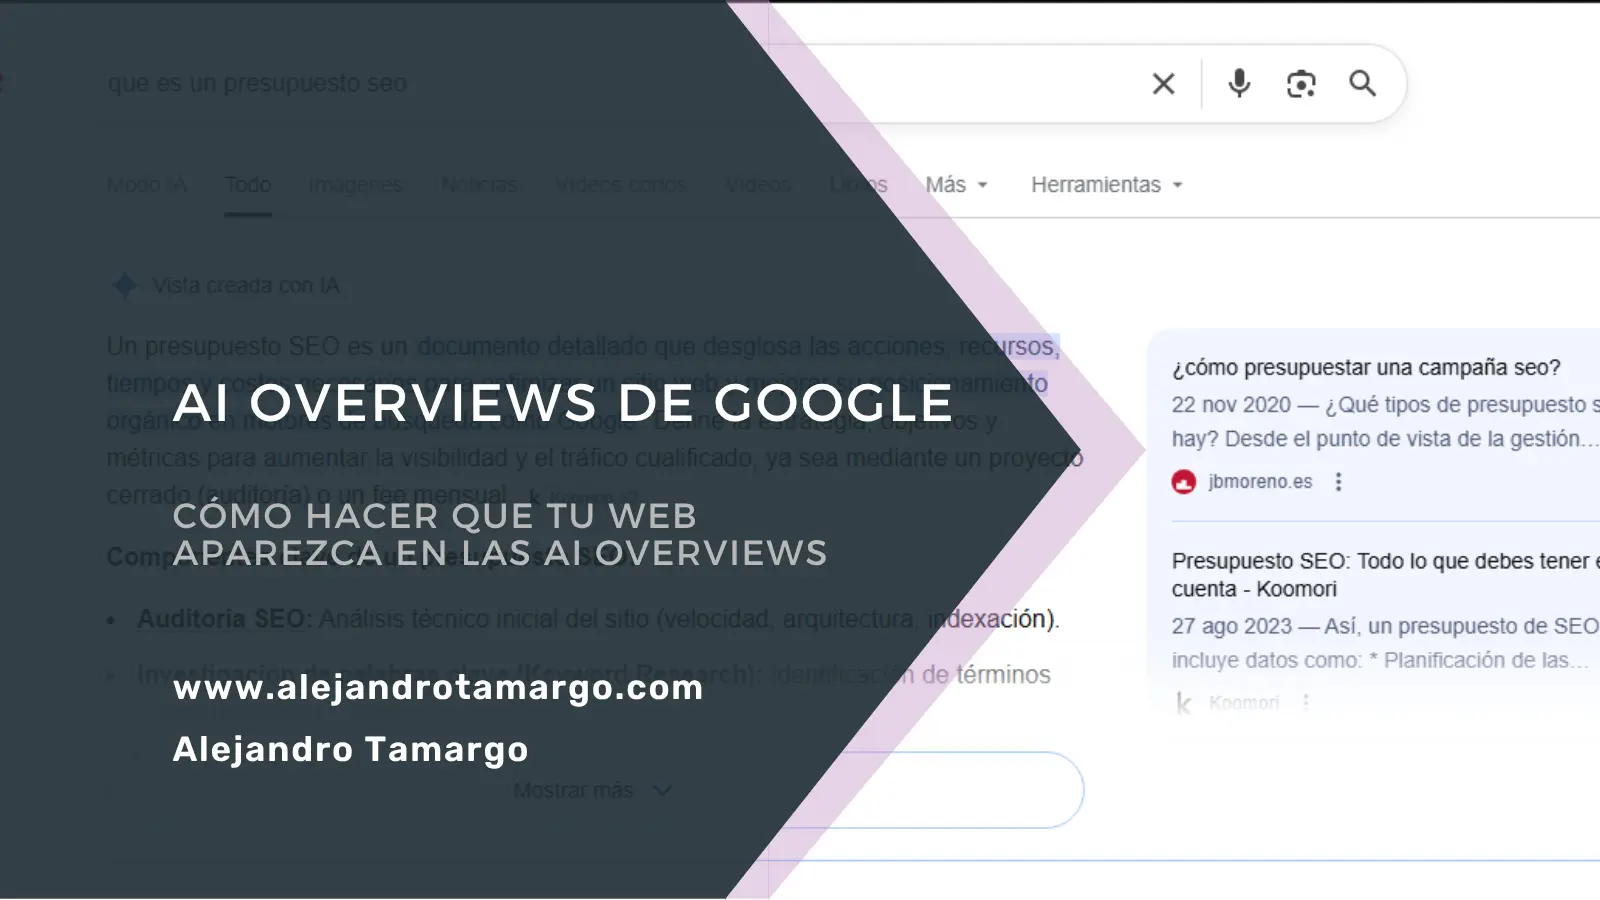Open the Herramientas dropdown

[1106, 185]
